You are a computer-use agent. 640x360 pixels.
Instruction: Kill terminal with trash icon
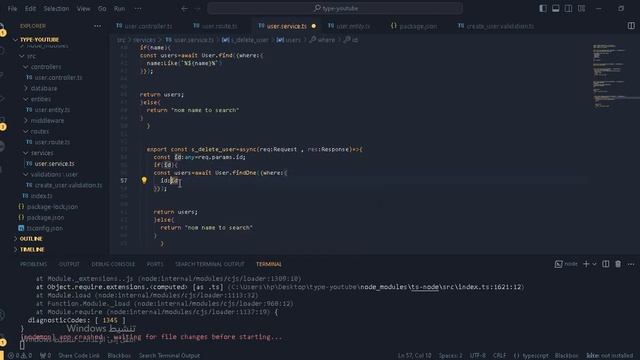pos(618,264)
